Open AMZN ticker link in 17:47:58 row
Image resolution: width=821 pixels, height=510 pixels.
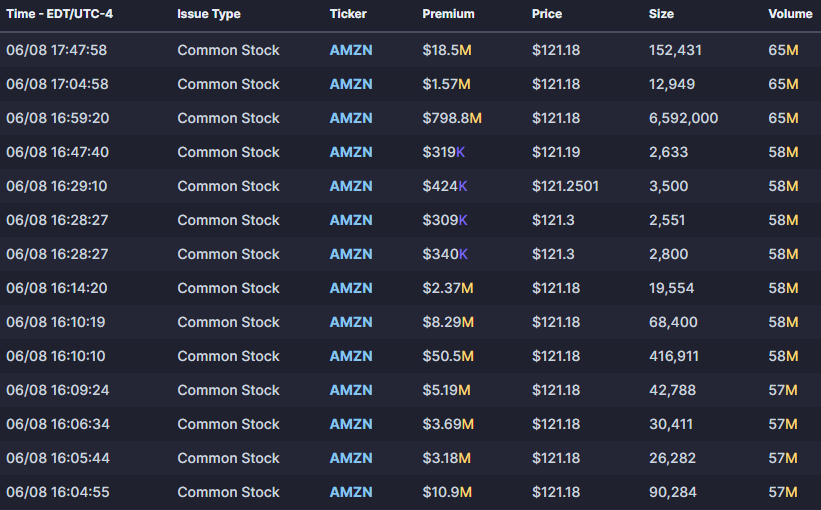point(351,50)
